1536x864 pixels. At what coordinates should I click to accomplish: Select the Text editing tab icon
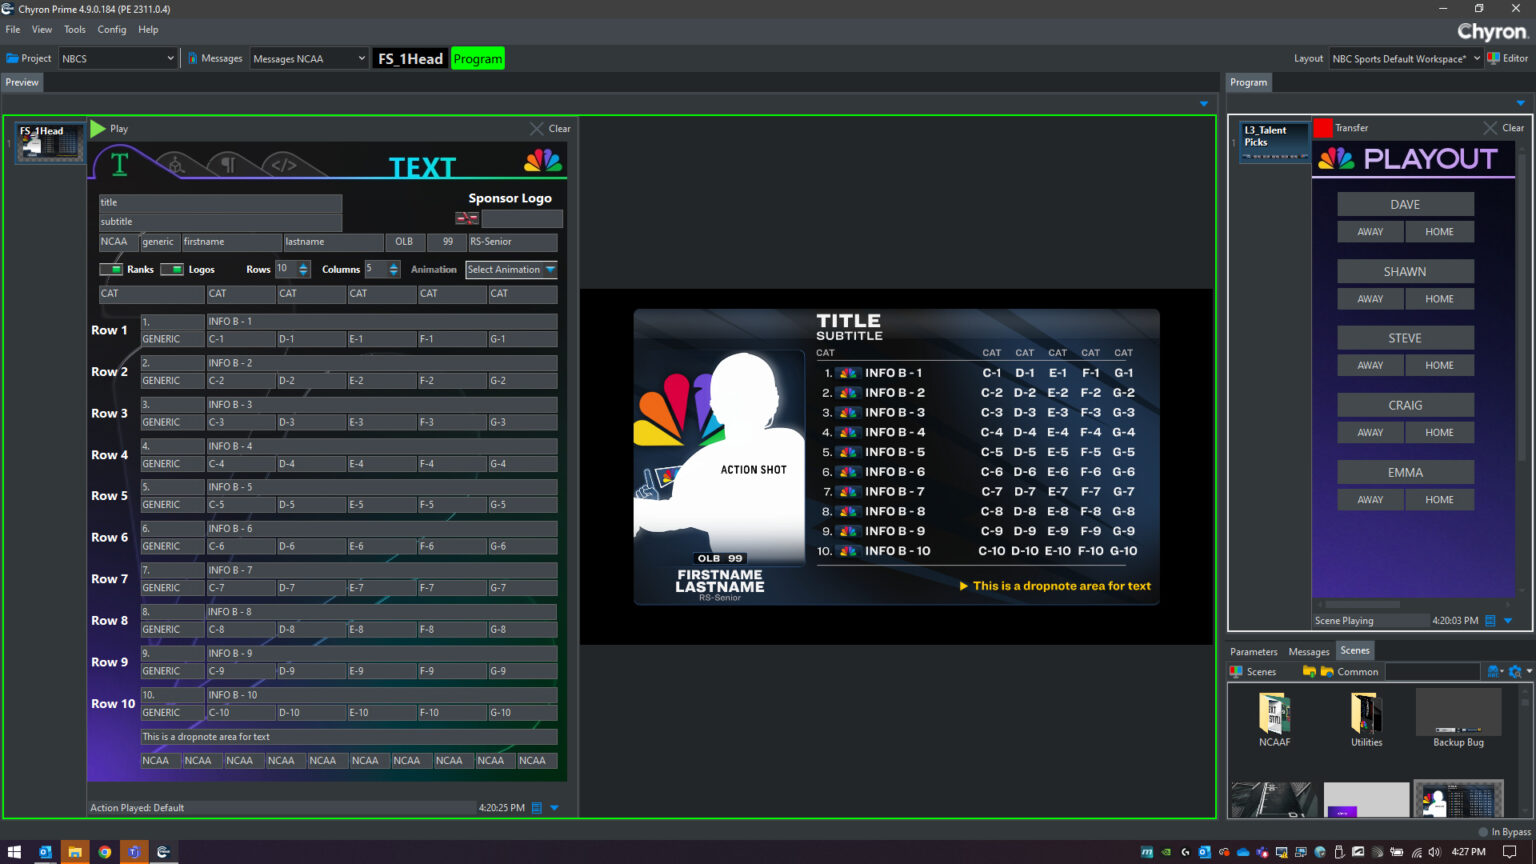[x=119, y=165]
